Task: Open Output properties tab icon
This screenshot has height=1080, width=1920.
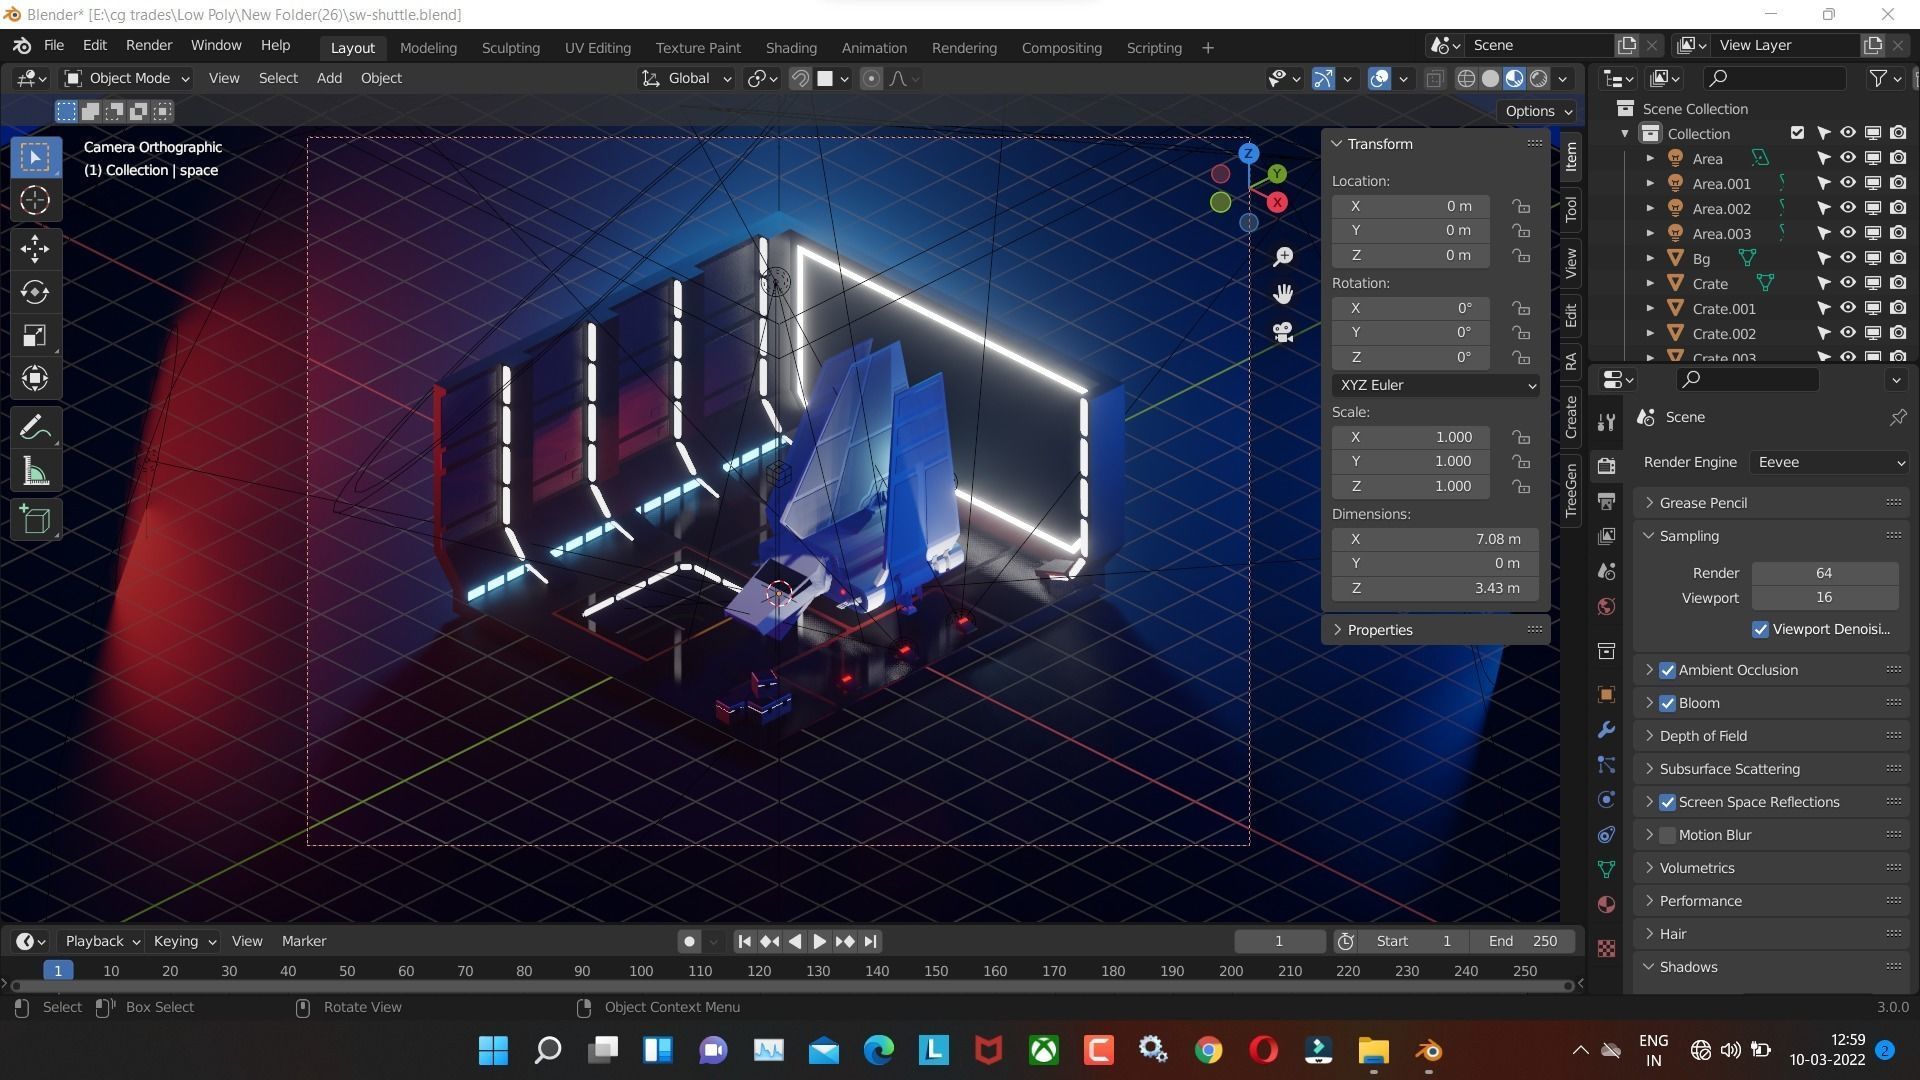Action: (x=1607, y=501)
